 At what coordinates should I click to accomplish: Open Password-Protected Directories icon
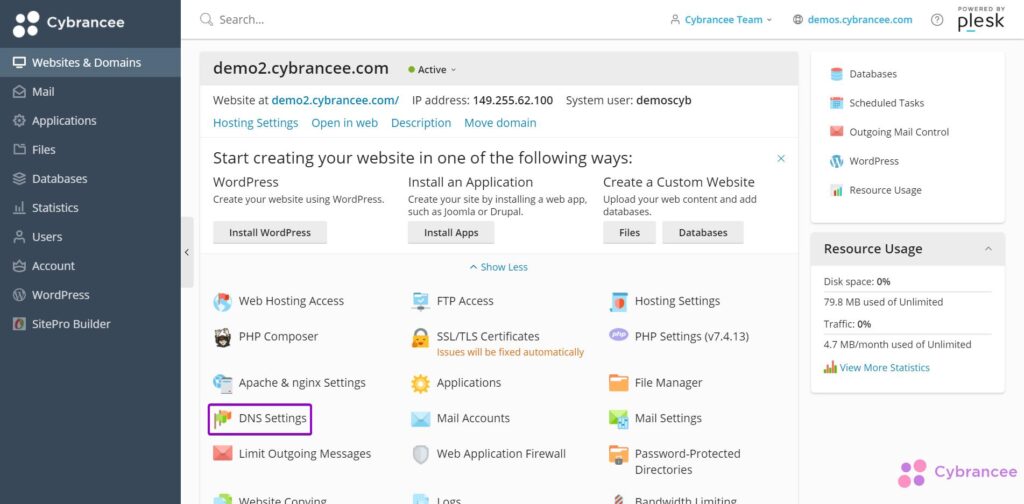click(x=618, y=455)
